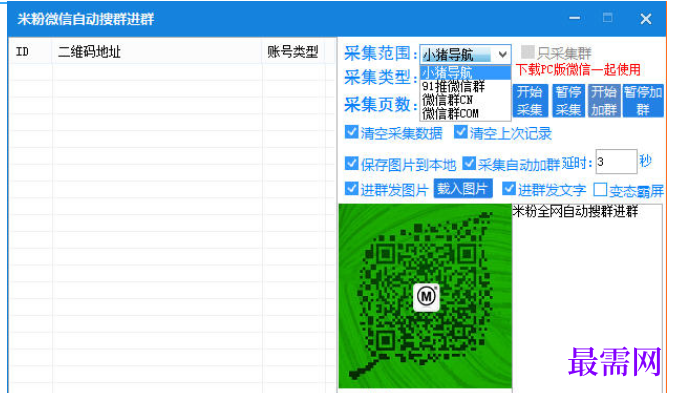The height and width of the screenshot is (393, 680).
Task: Toggle 清空上次记录 checkbox
Action: (460, 132)
